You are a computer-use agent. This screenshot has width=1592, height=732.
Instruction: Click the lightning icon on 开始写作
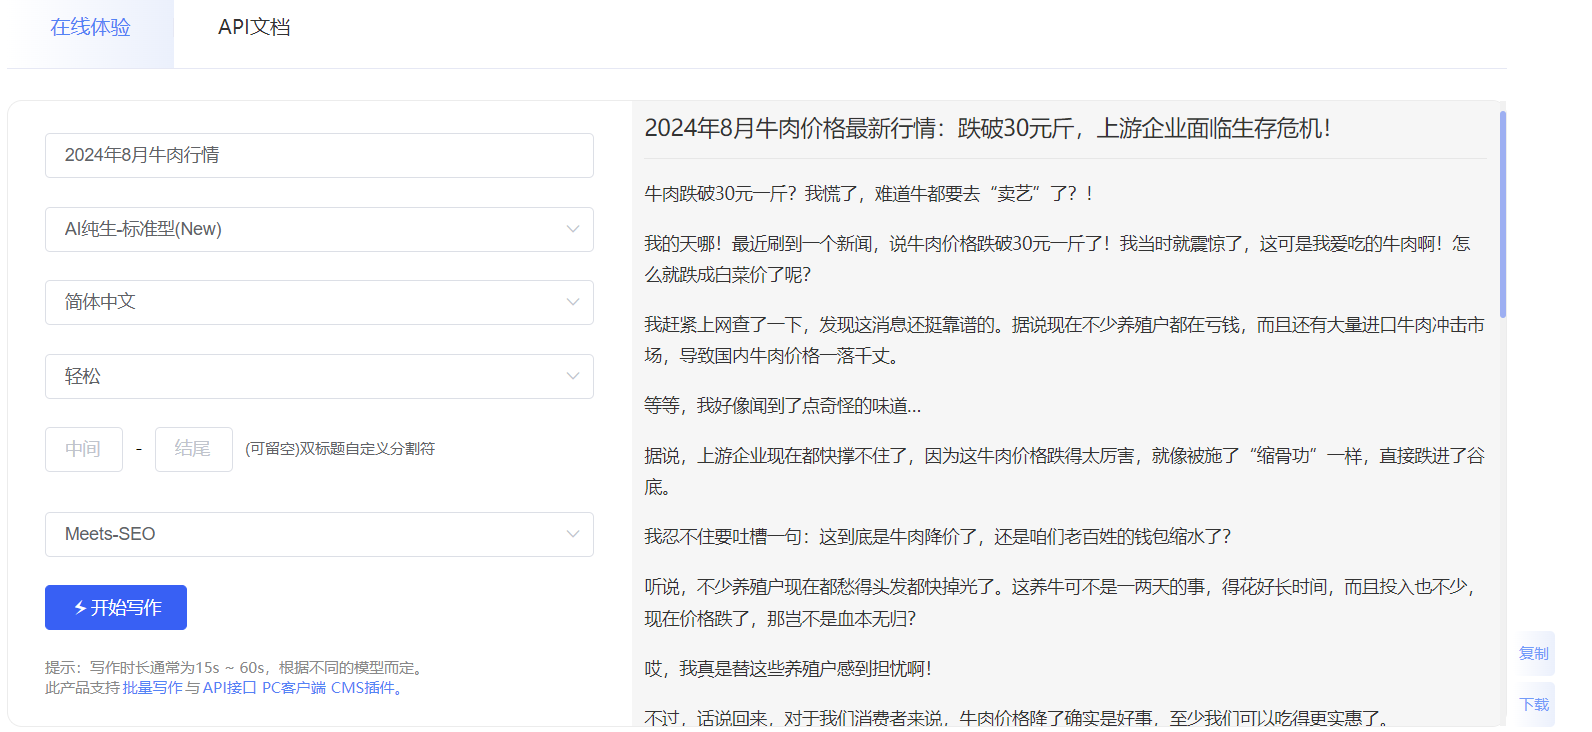(x=80, y=607)
